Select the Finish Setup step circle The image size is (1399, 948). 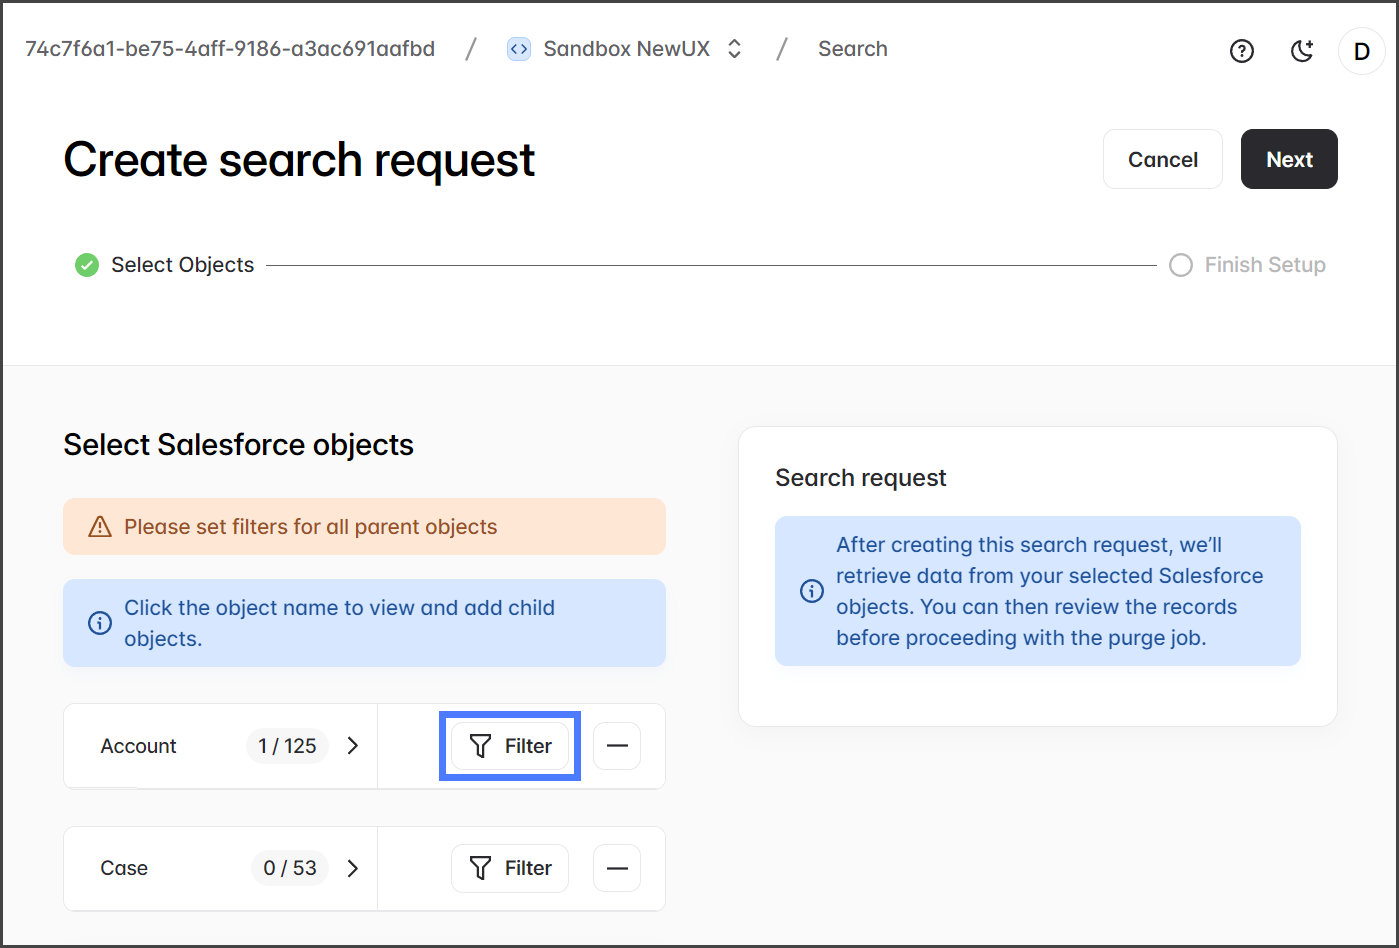coord(1181,265)
